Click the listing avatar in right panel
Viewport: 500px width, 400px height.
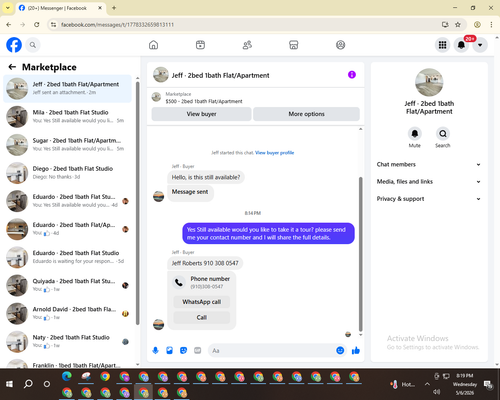(429, 82)
